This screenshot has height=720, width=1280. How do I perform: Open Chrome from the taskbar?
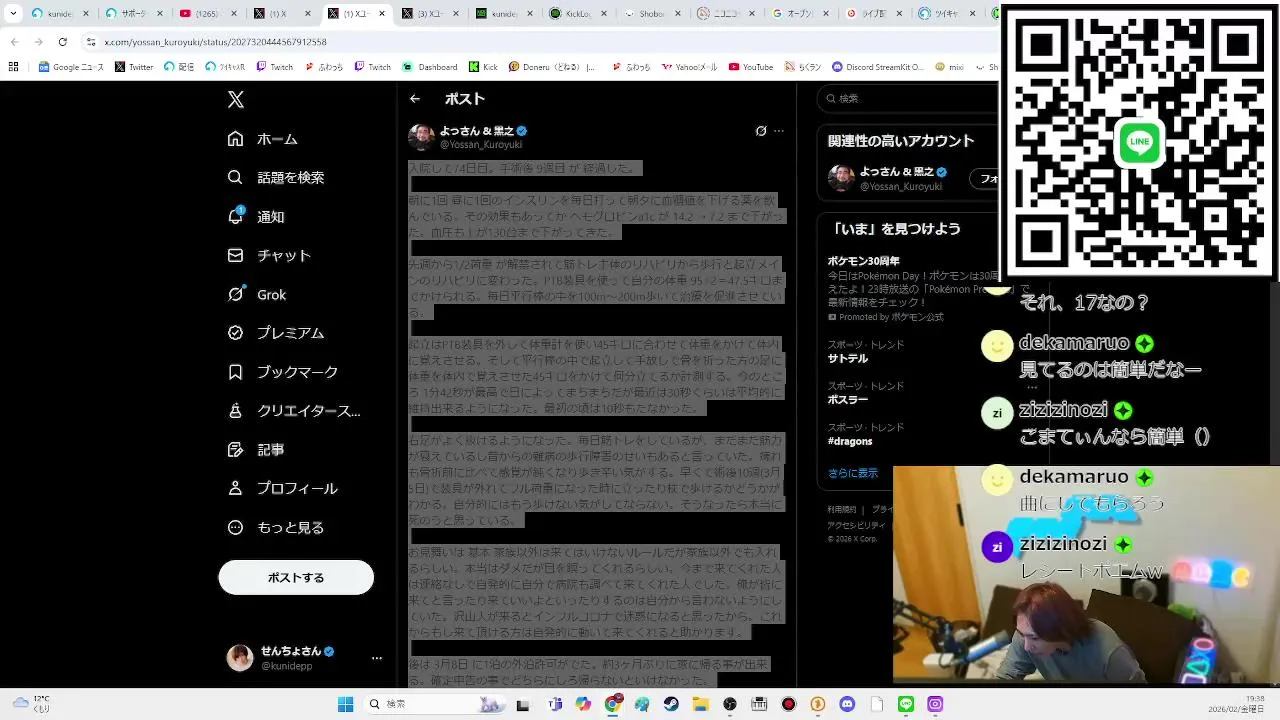click(x=613, y=704)
